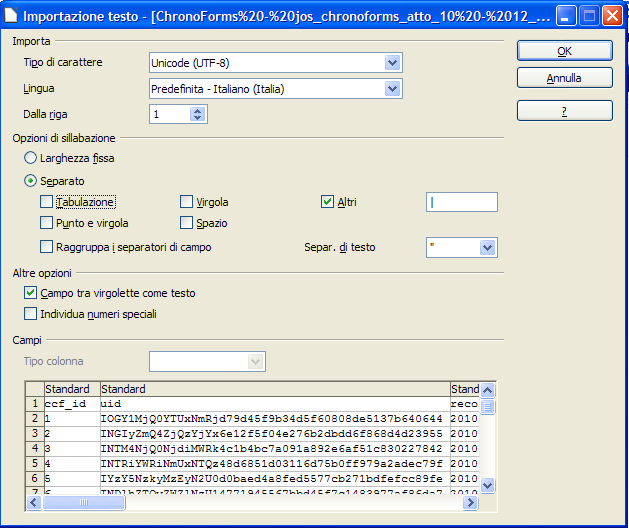Click the uid value starting with IYzY5Nzky

coord(275,478)
